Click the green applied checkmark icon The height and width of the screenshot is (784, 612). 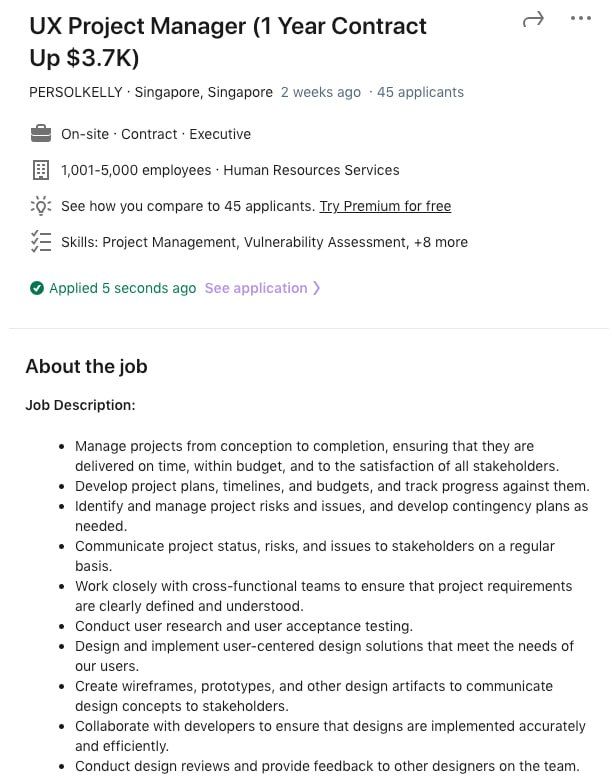point(37,288)
